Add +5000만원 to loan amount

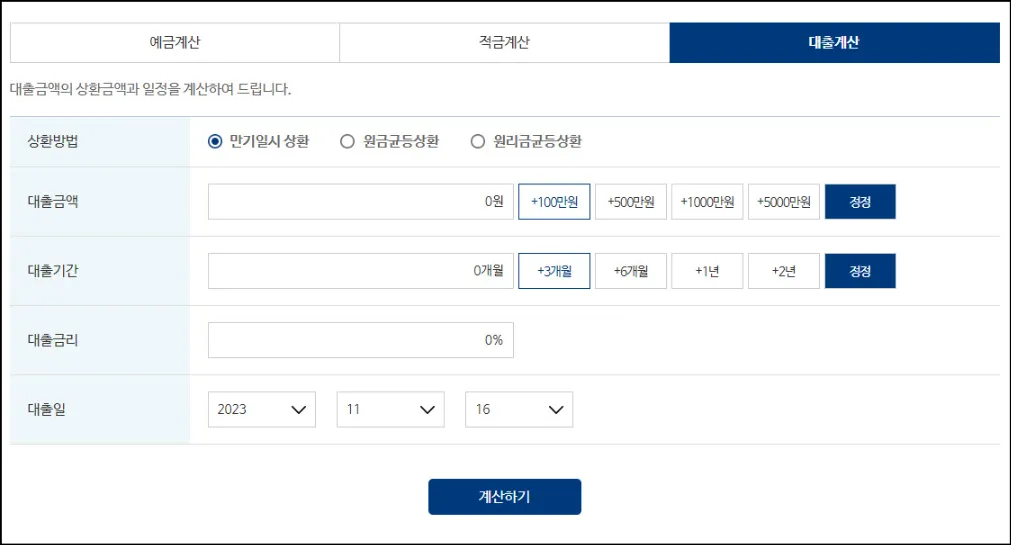click(x=784, y=202)
